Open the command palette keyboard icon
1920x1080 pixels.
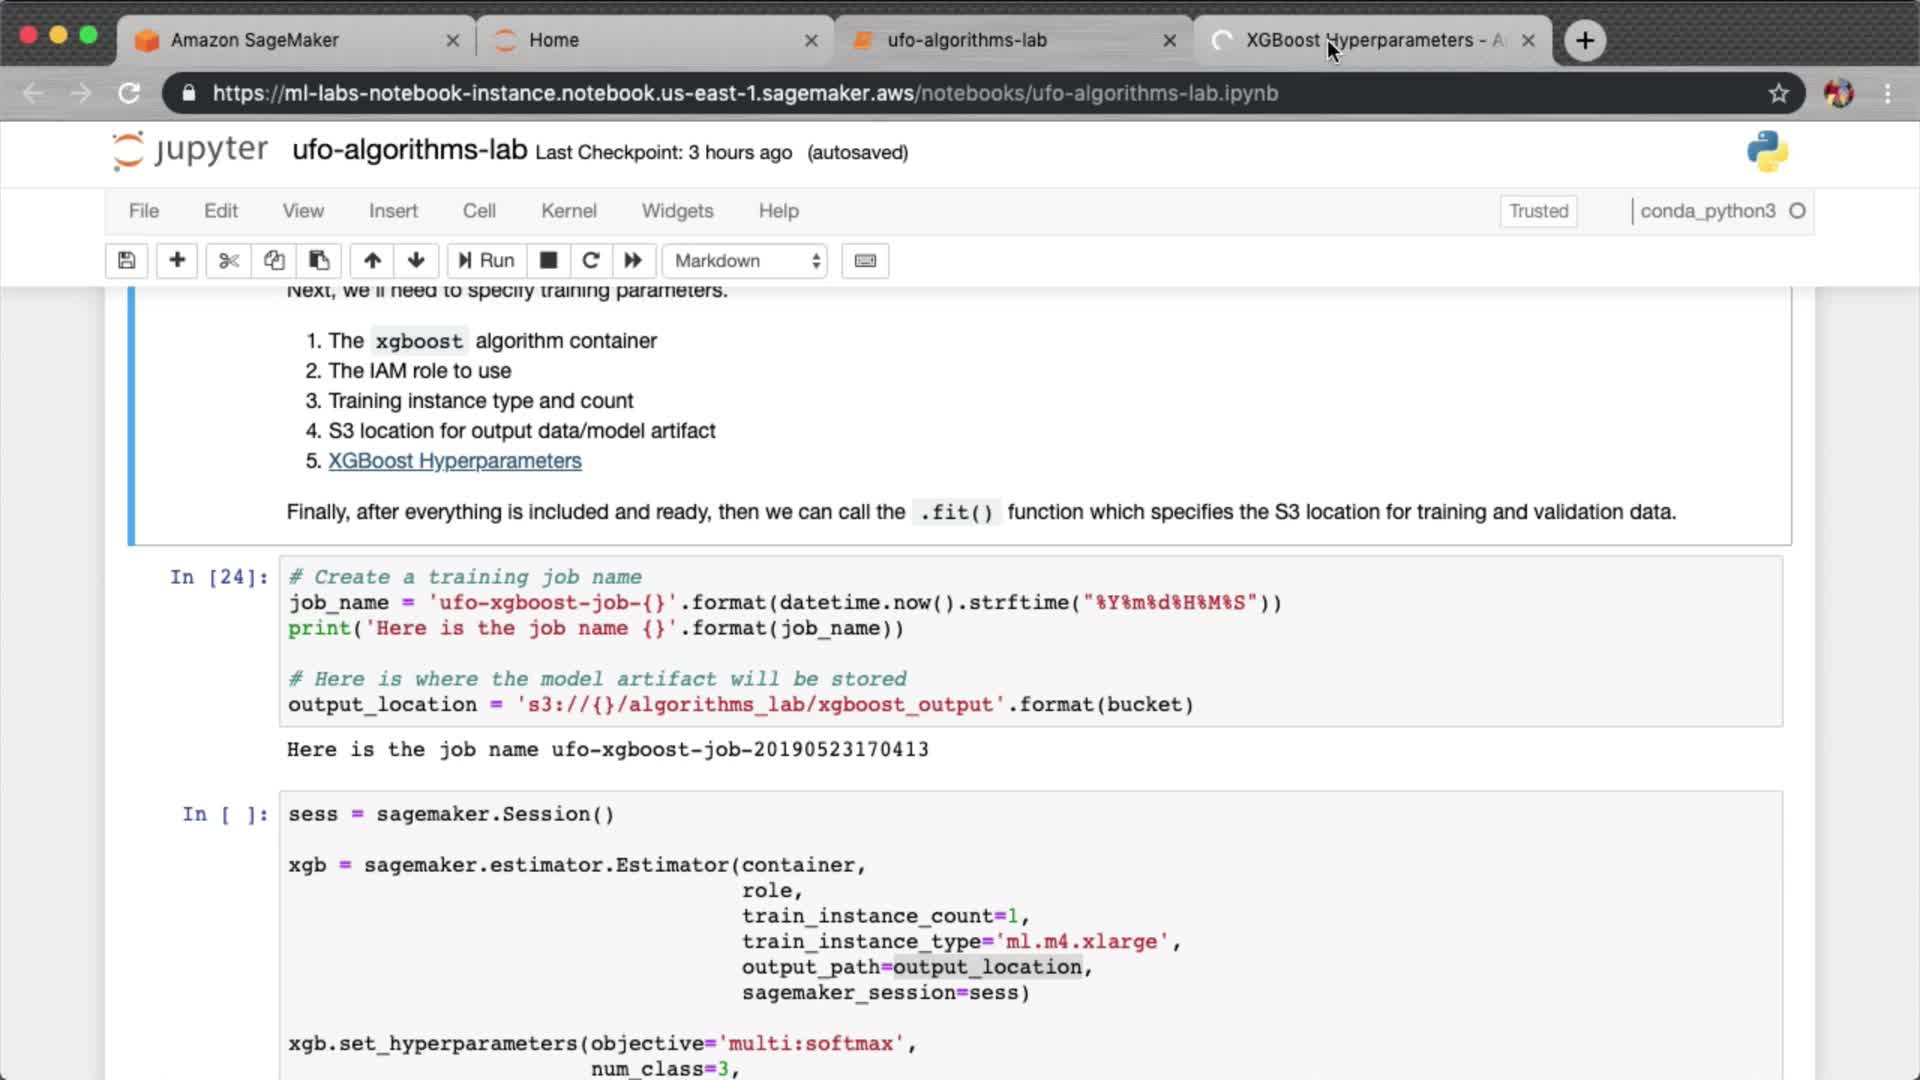point(865,261)
